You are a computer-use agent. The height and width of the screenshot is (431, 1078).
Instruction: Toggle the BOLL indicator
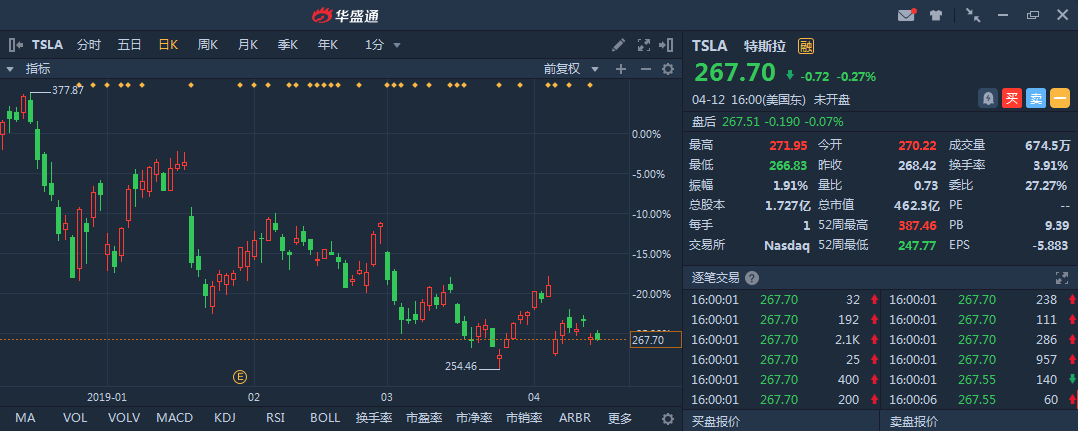point(324,418)
